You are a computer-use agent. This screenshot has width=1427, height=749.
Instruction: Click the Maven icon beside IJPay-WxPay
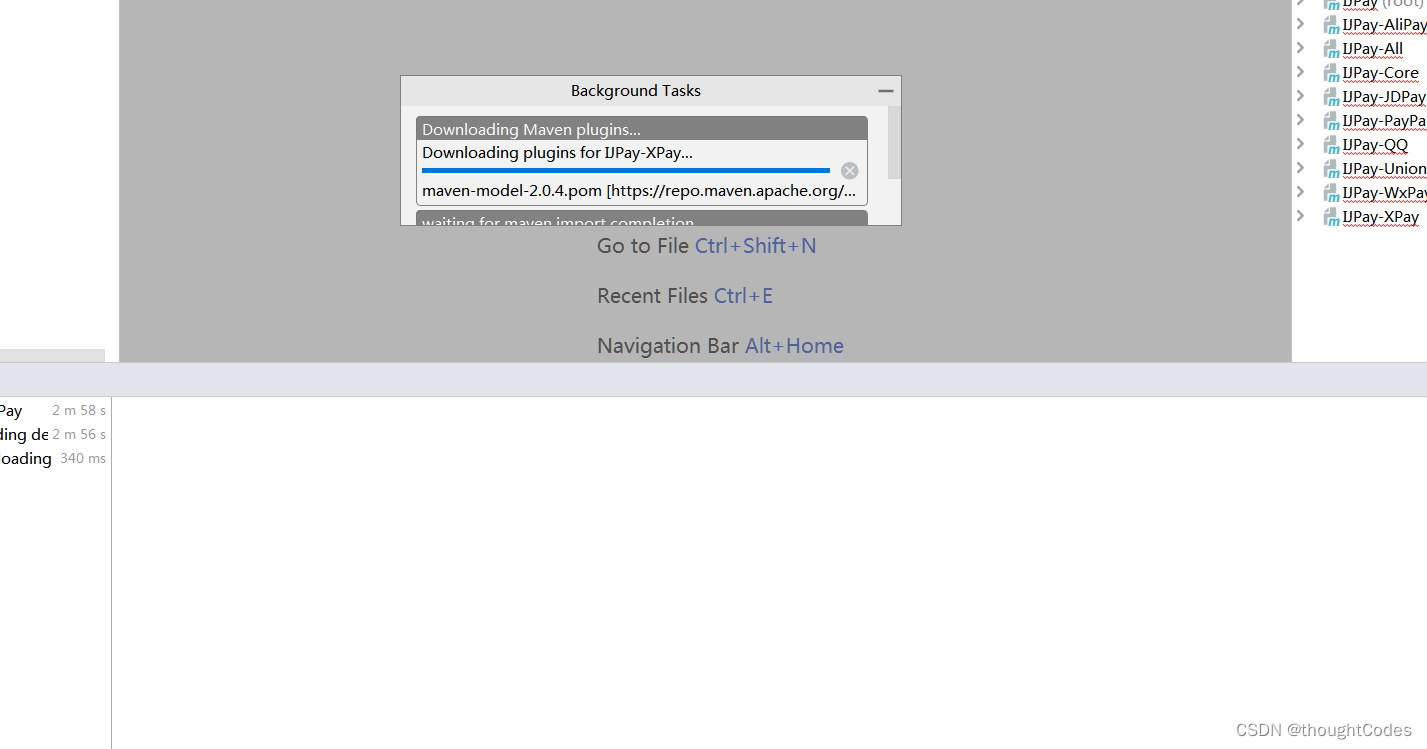pyautogui.click(x=1331, y=193)
